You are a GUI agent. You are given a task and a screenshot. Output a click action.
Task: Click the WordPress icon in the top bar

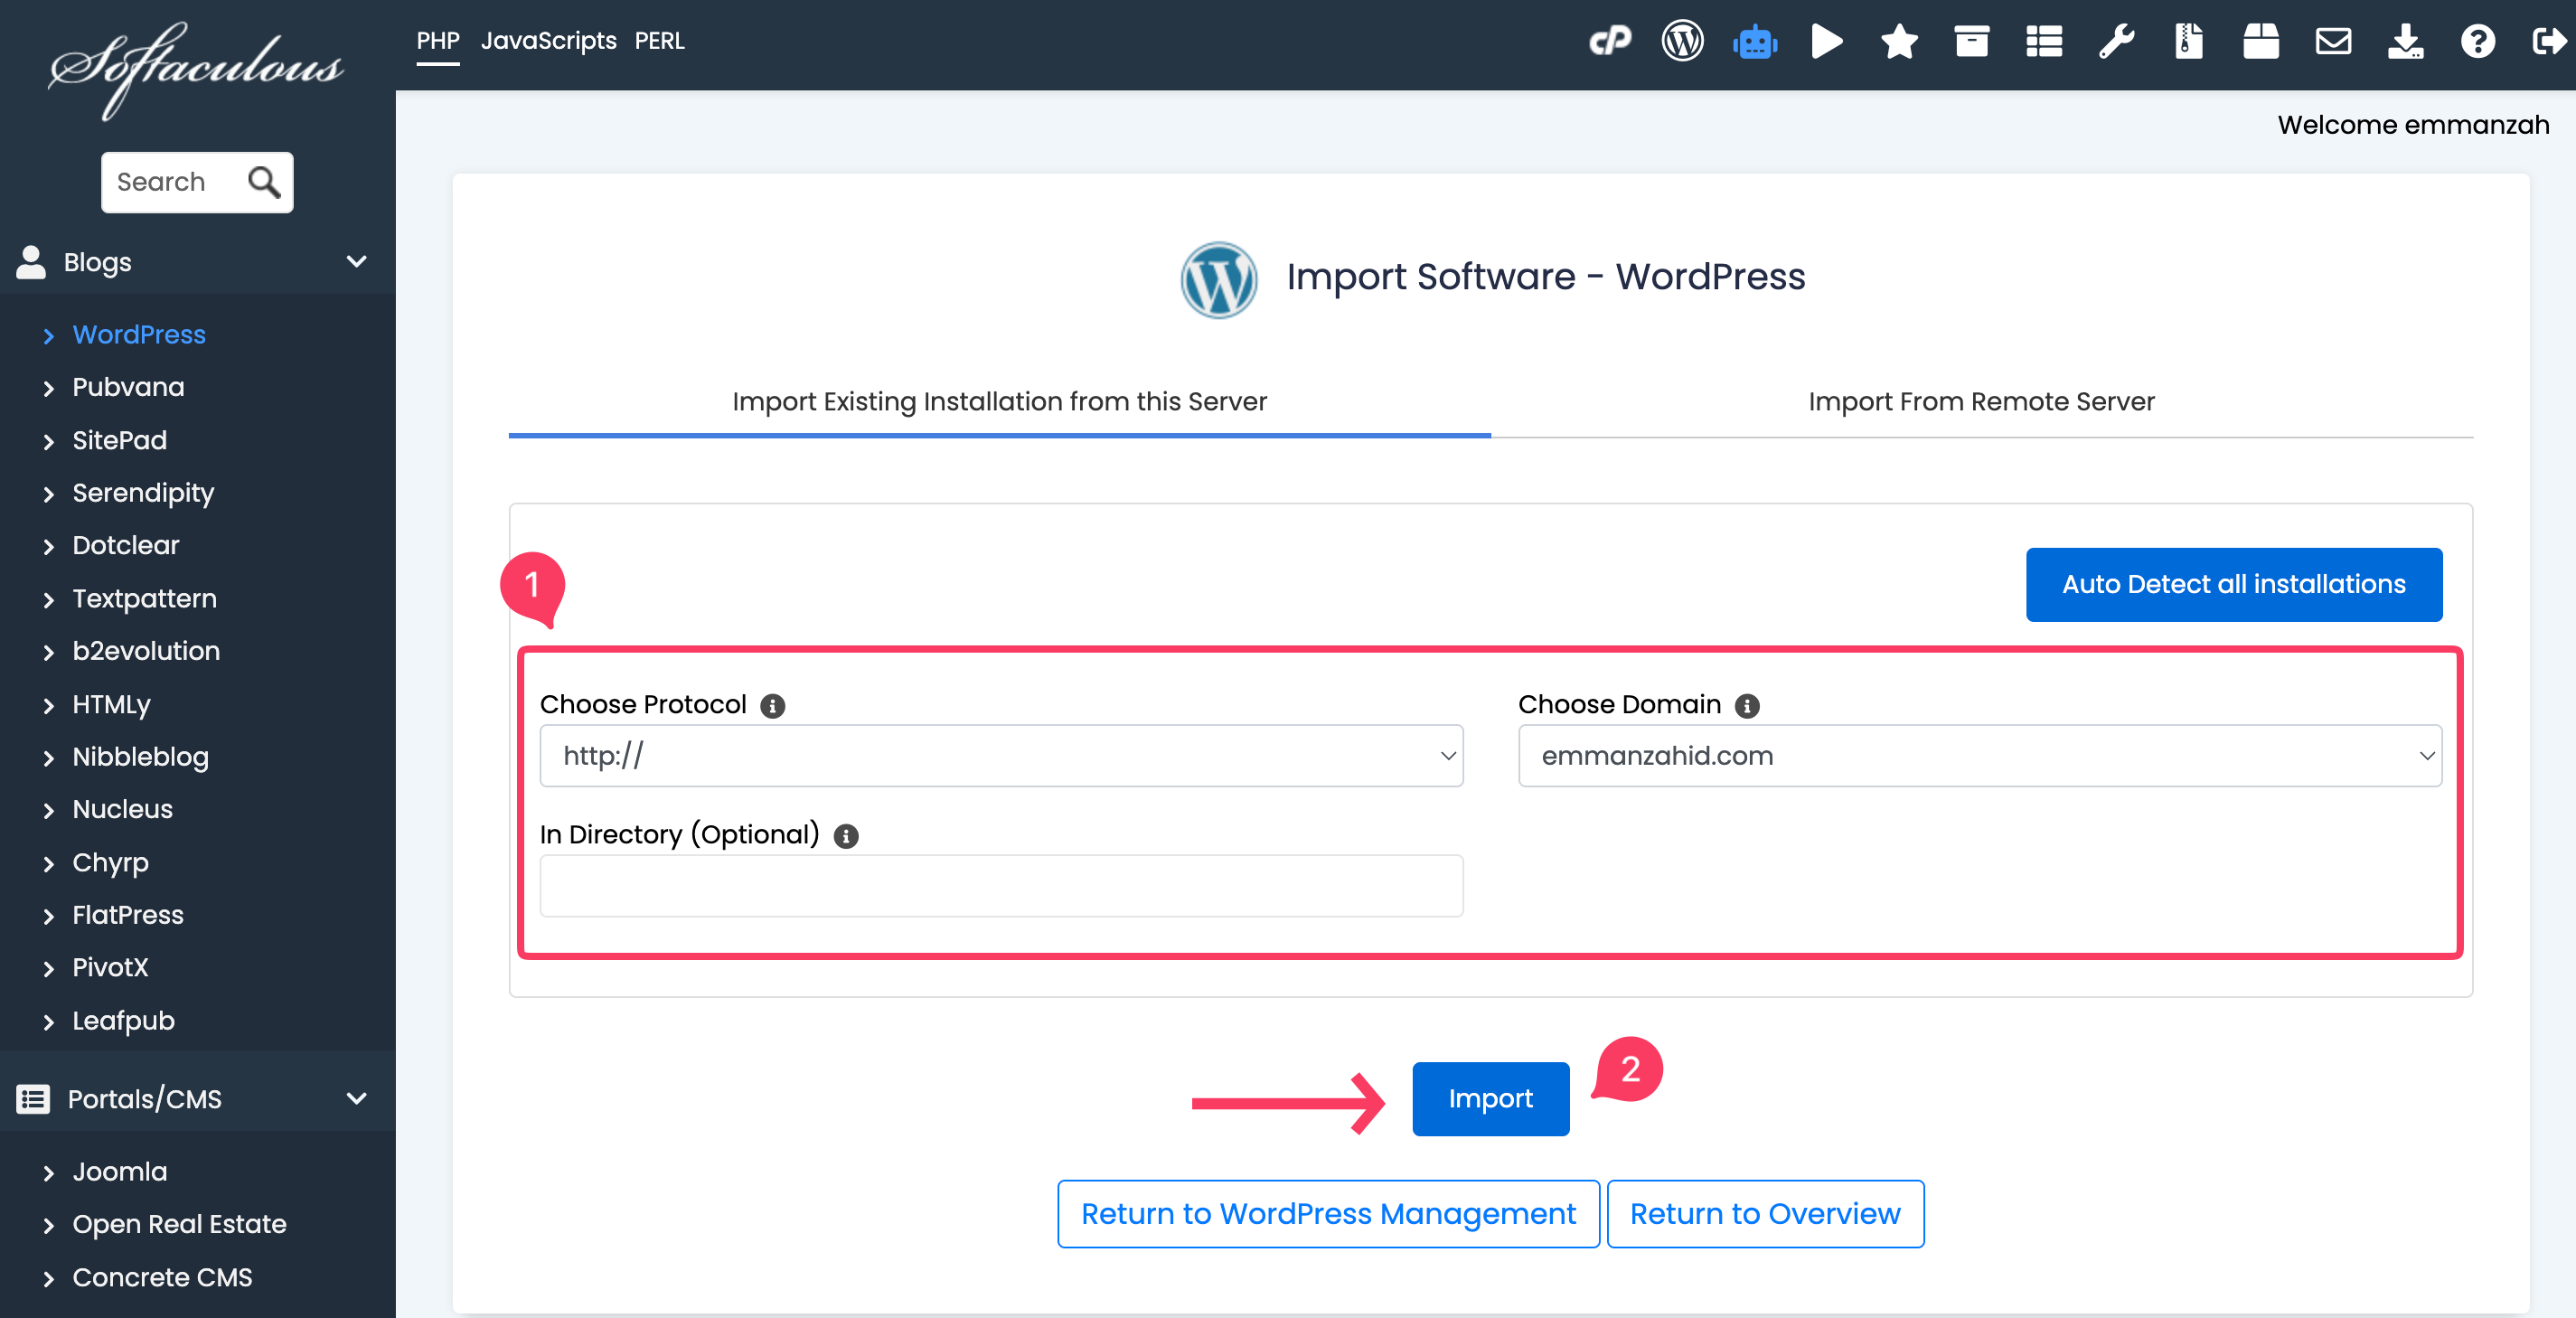(x=1683, y=41)
